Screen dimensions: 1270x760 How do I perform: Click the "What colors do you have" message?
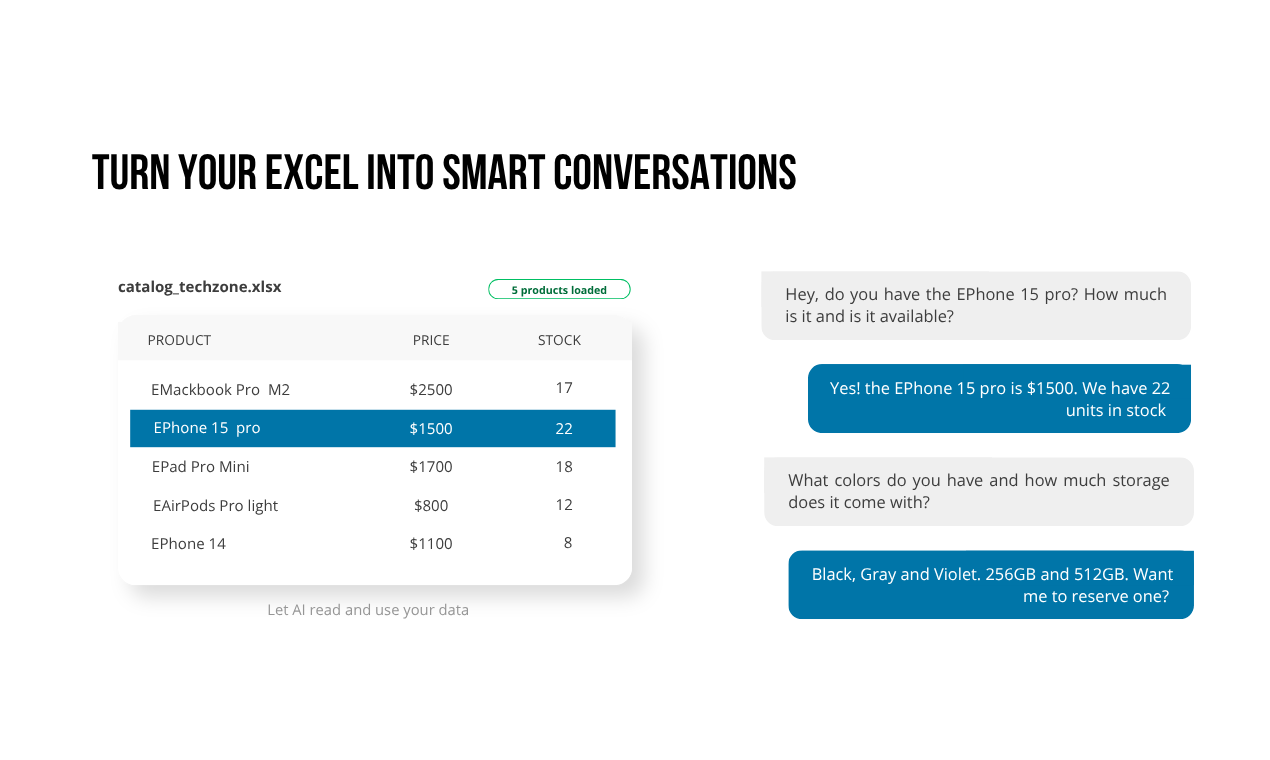click(978, 491)
